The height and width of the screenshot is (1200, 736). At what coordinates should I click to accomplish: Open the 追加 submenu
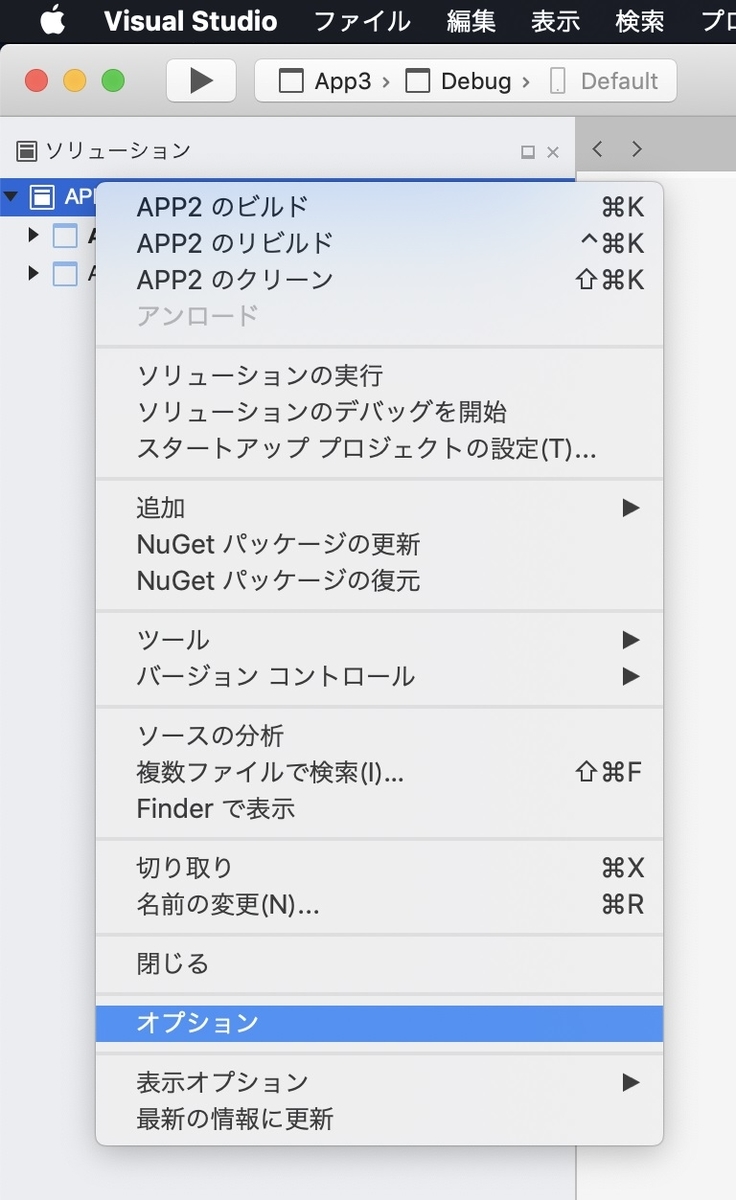pyautogui.click(x=379, y=508)
